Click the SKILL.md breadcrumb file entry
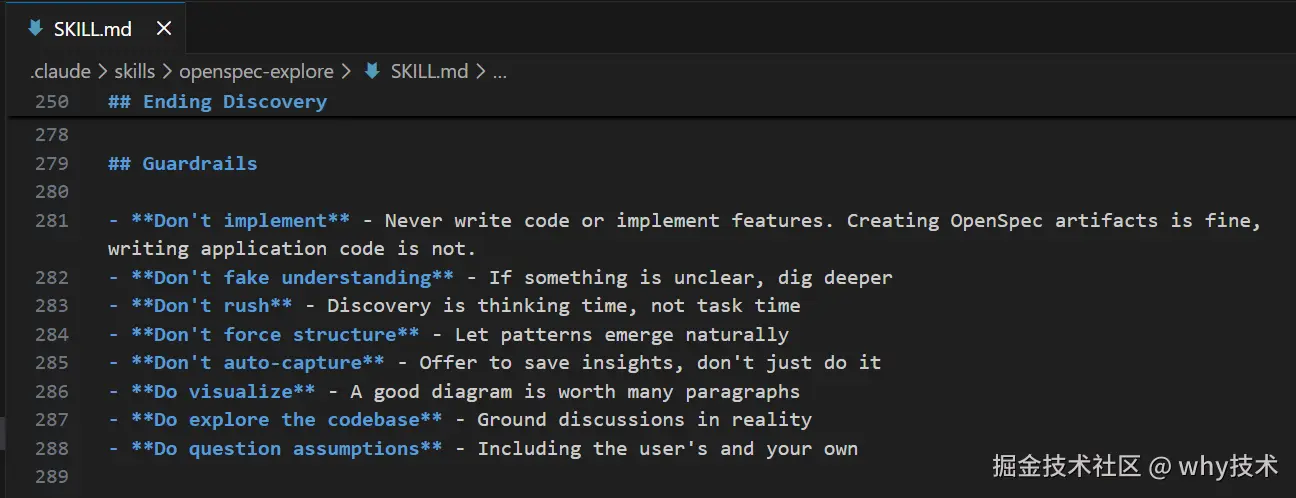This screenshot has width=1296, height=498. (429, 71)
